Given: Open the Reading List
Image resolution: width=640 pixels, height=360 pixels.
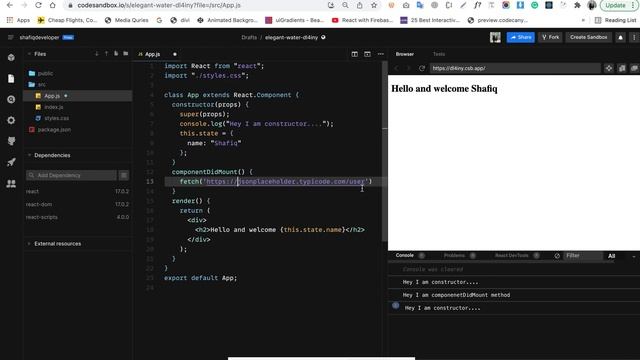Looking at the screenshot, I should click(616, 20).
